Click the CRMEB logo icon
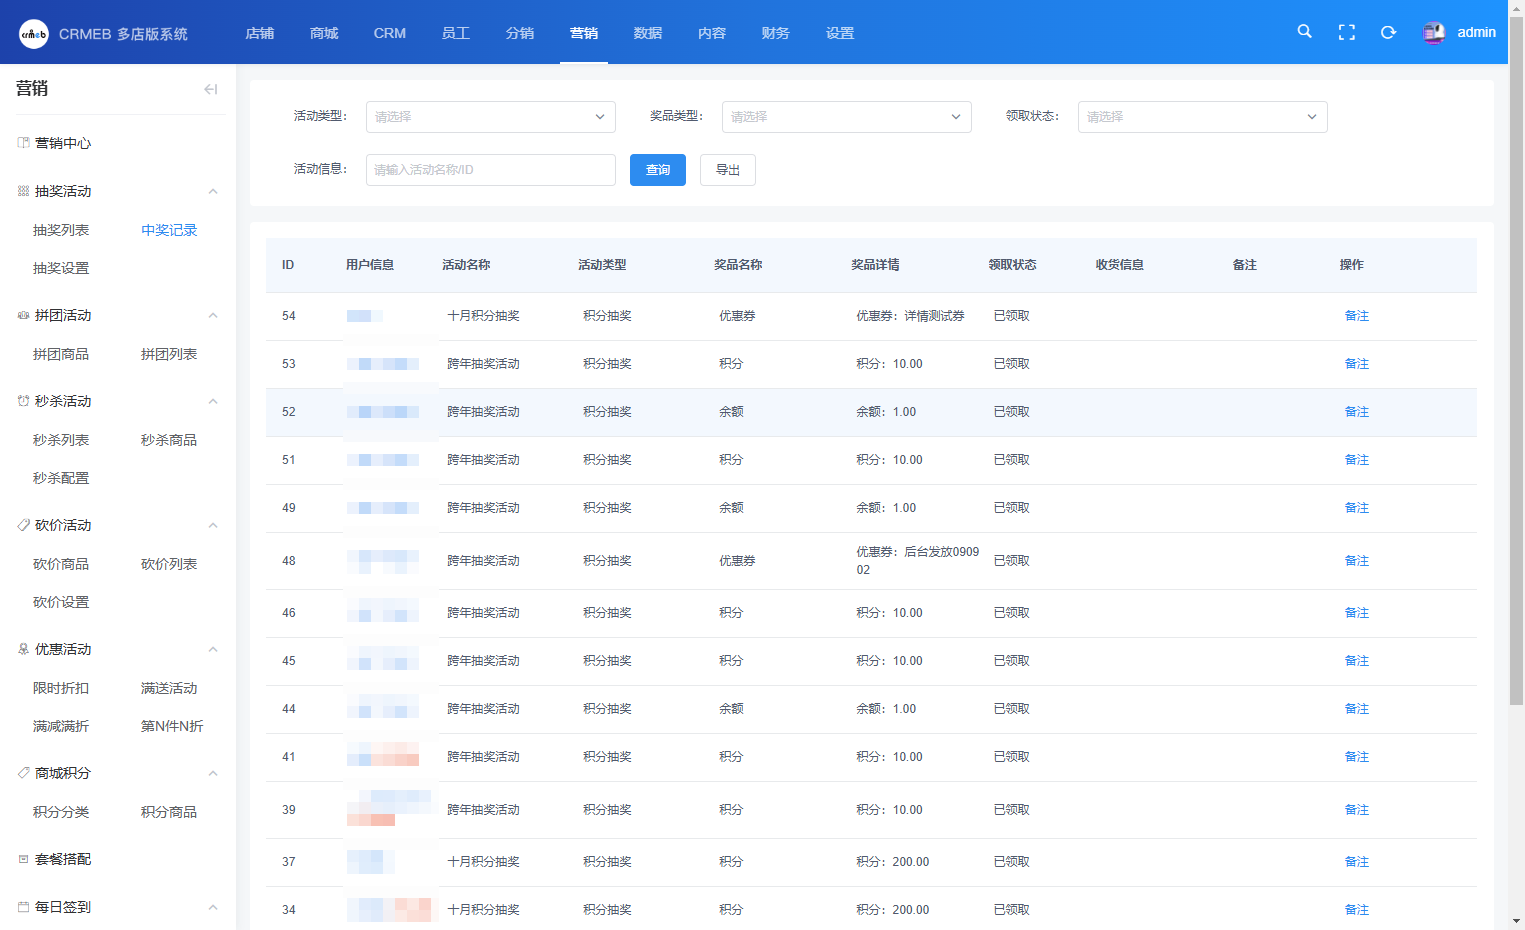Viewport: 1525px width, 930px height. coord(34,34)
